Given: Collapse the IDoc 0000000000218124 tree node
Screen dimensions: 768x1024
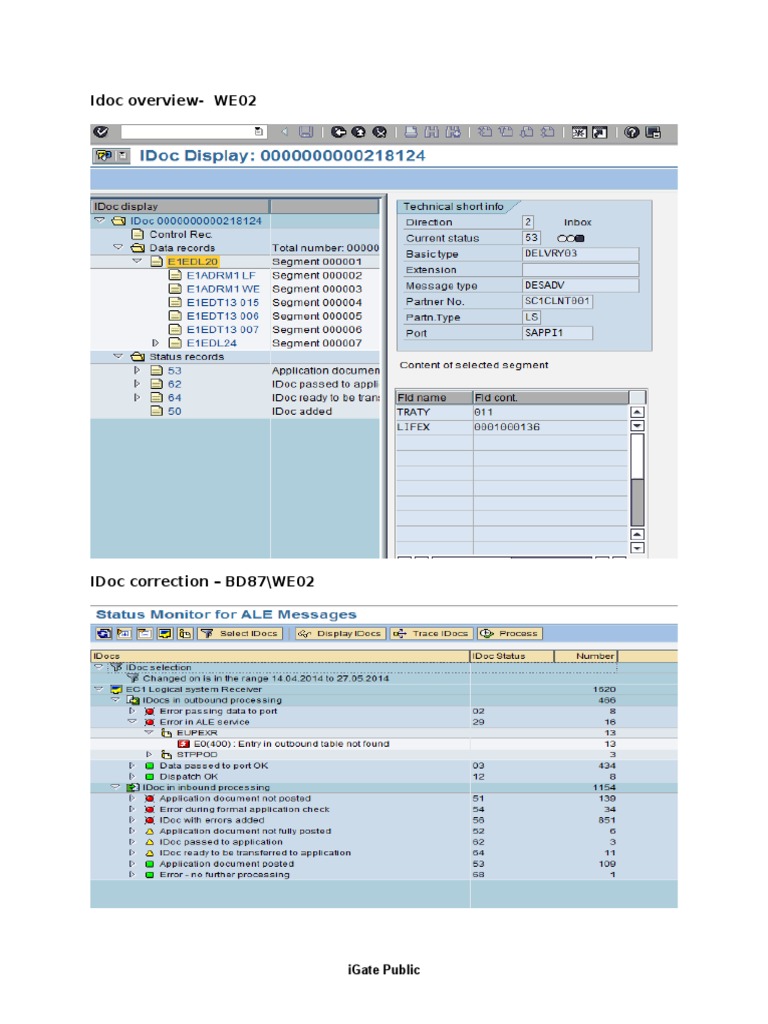Looking at the screenshot, I should [x=100, y=221].
